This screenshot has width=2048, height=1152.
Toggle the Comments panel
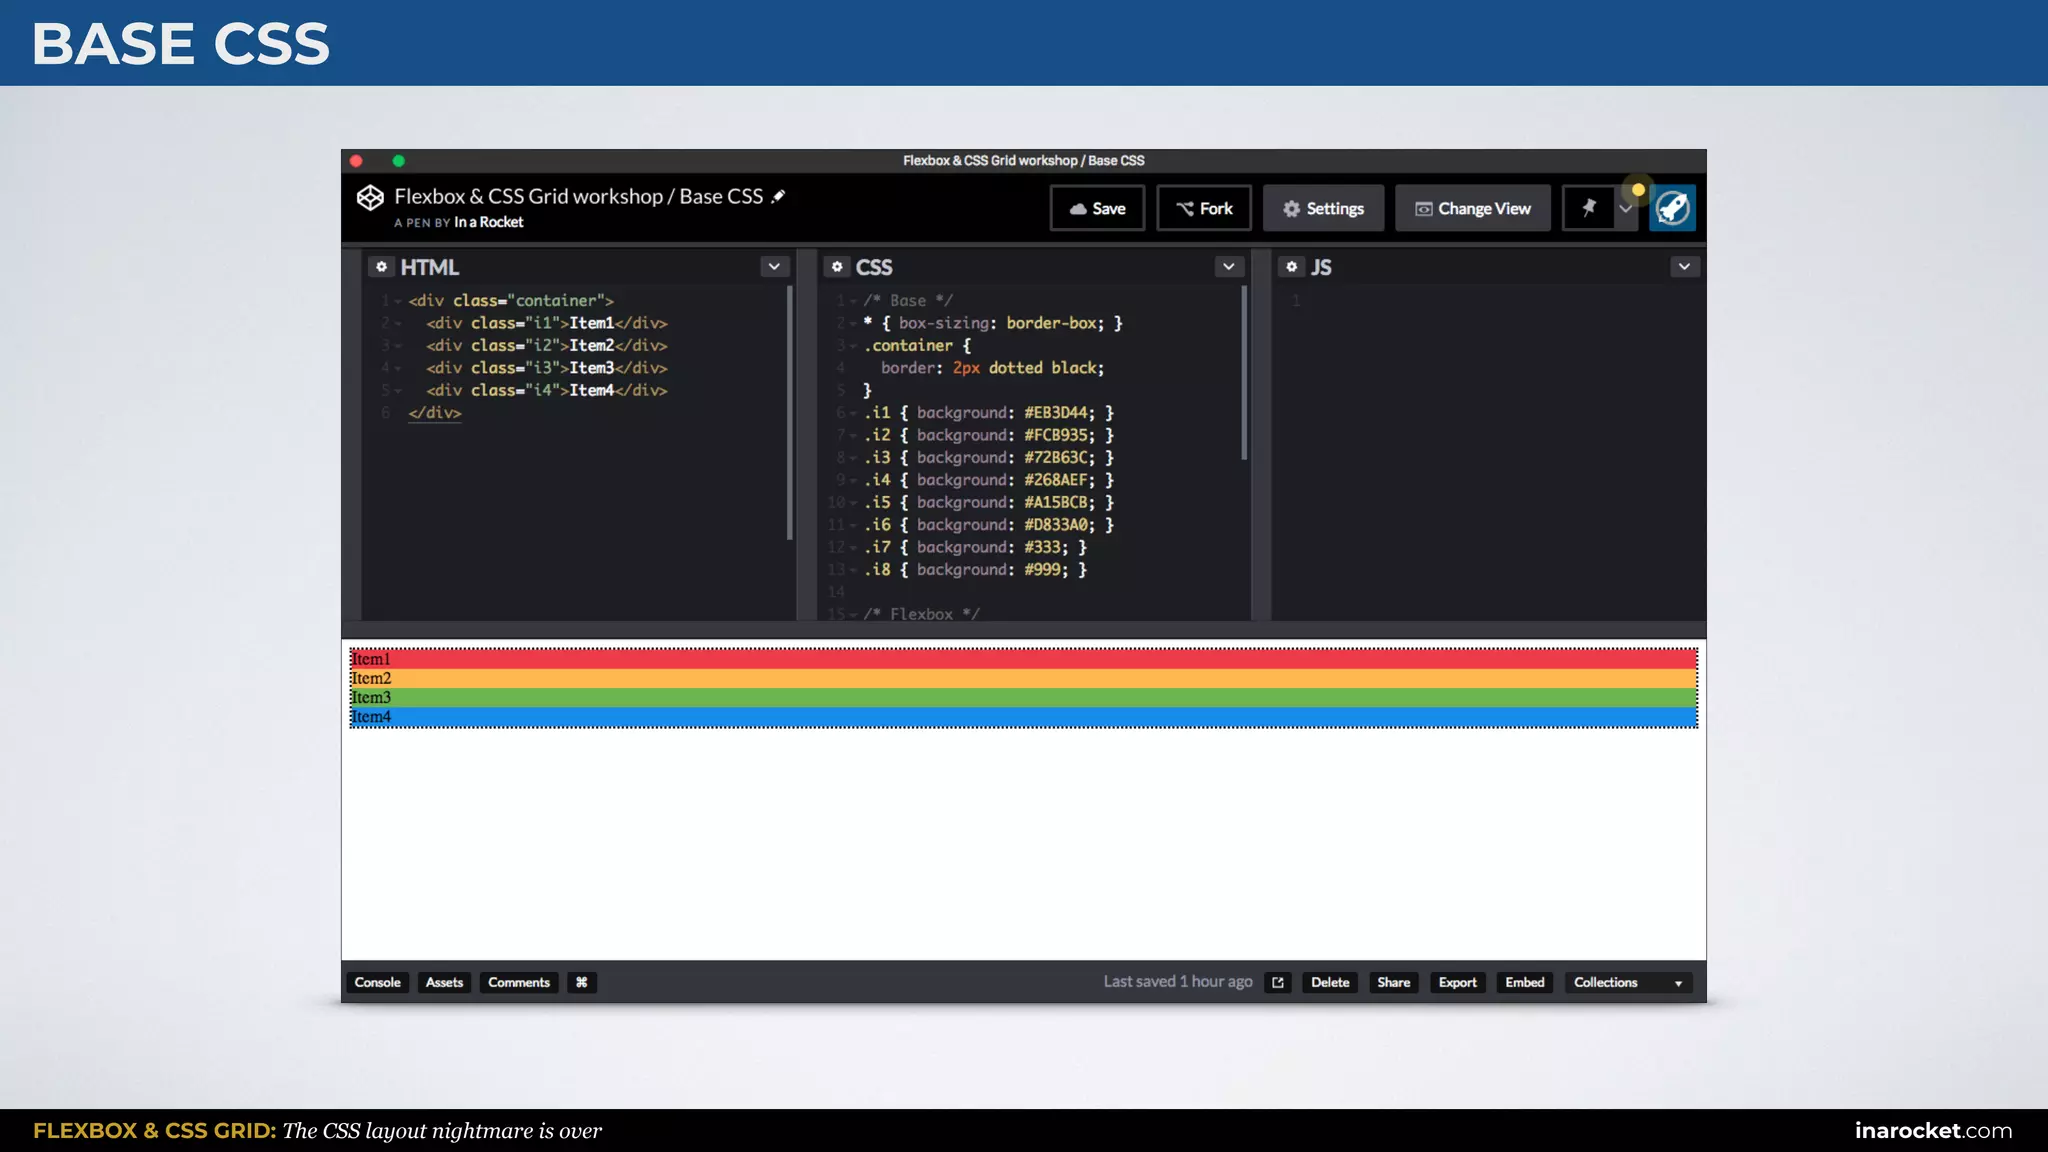pyautogui.click(x=518, y=983)
